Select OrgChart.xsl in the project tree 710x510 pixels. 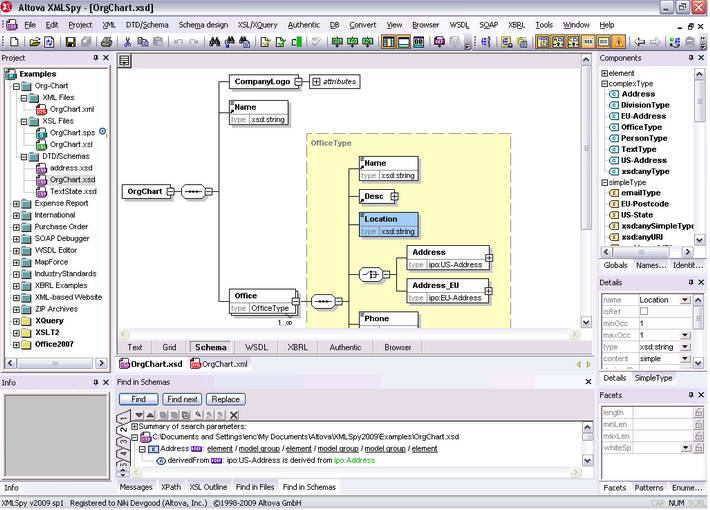[71, 144]
